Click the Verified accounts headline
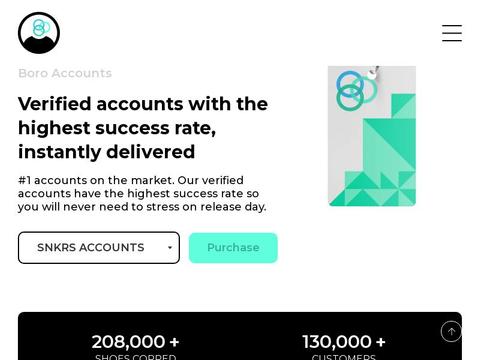480x360 pixels. tap(143, 128)
